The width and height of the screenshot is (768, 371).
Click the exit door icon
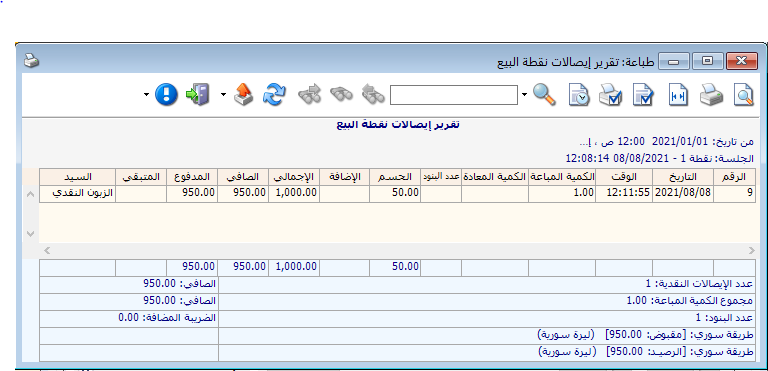(x=198, y=94)
